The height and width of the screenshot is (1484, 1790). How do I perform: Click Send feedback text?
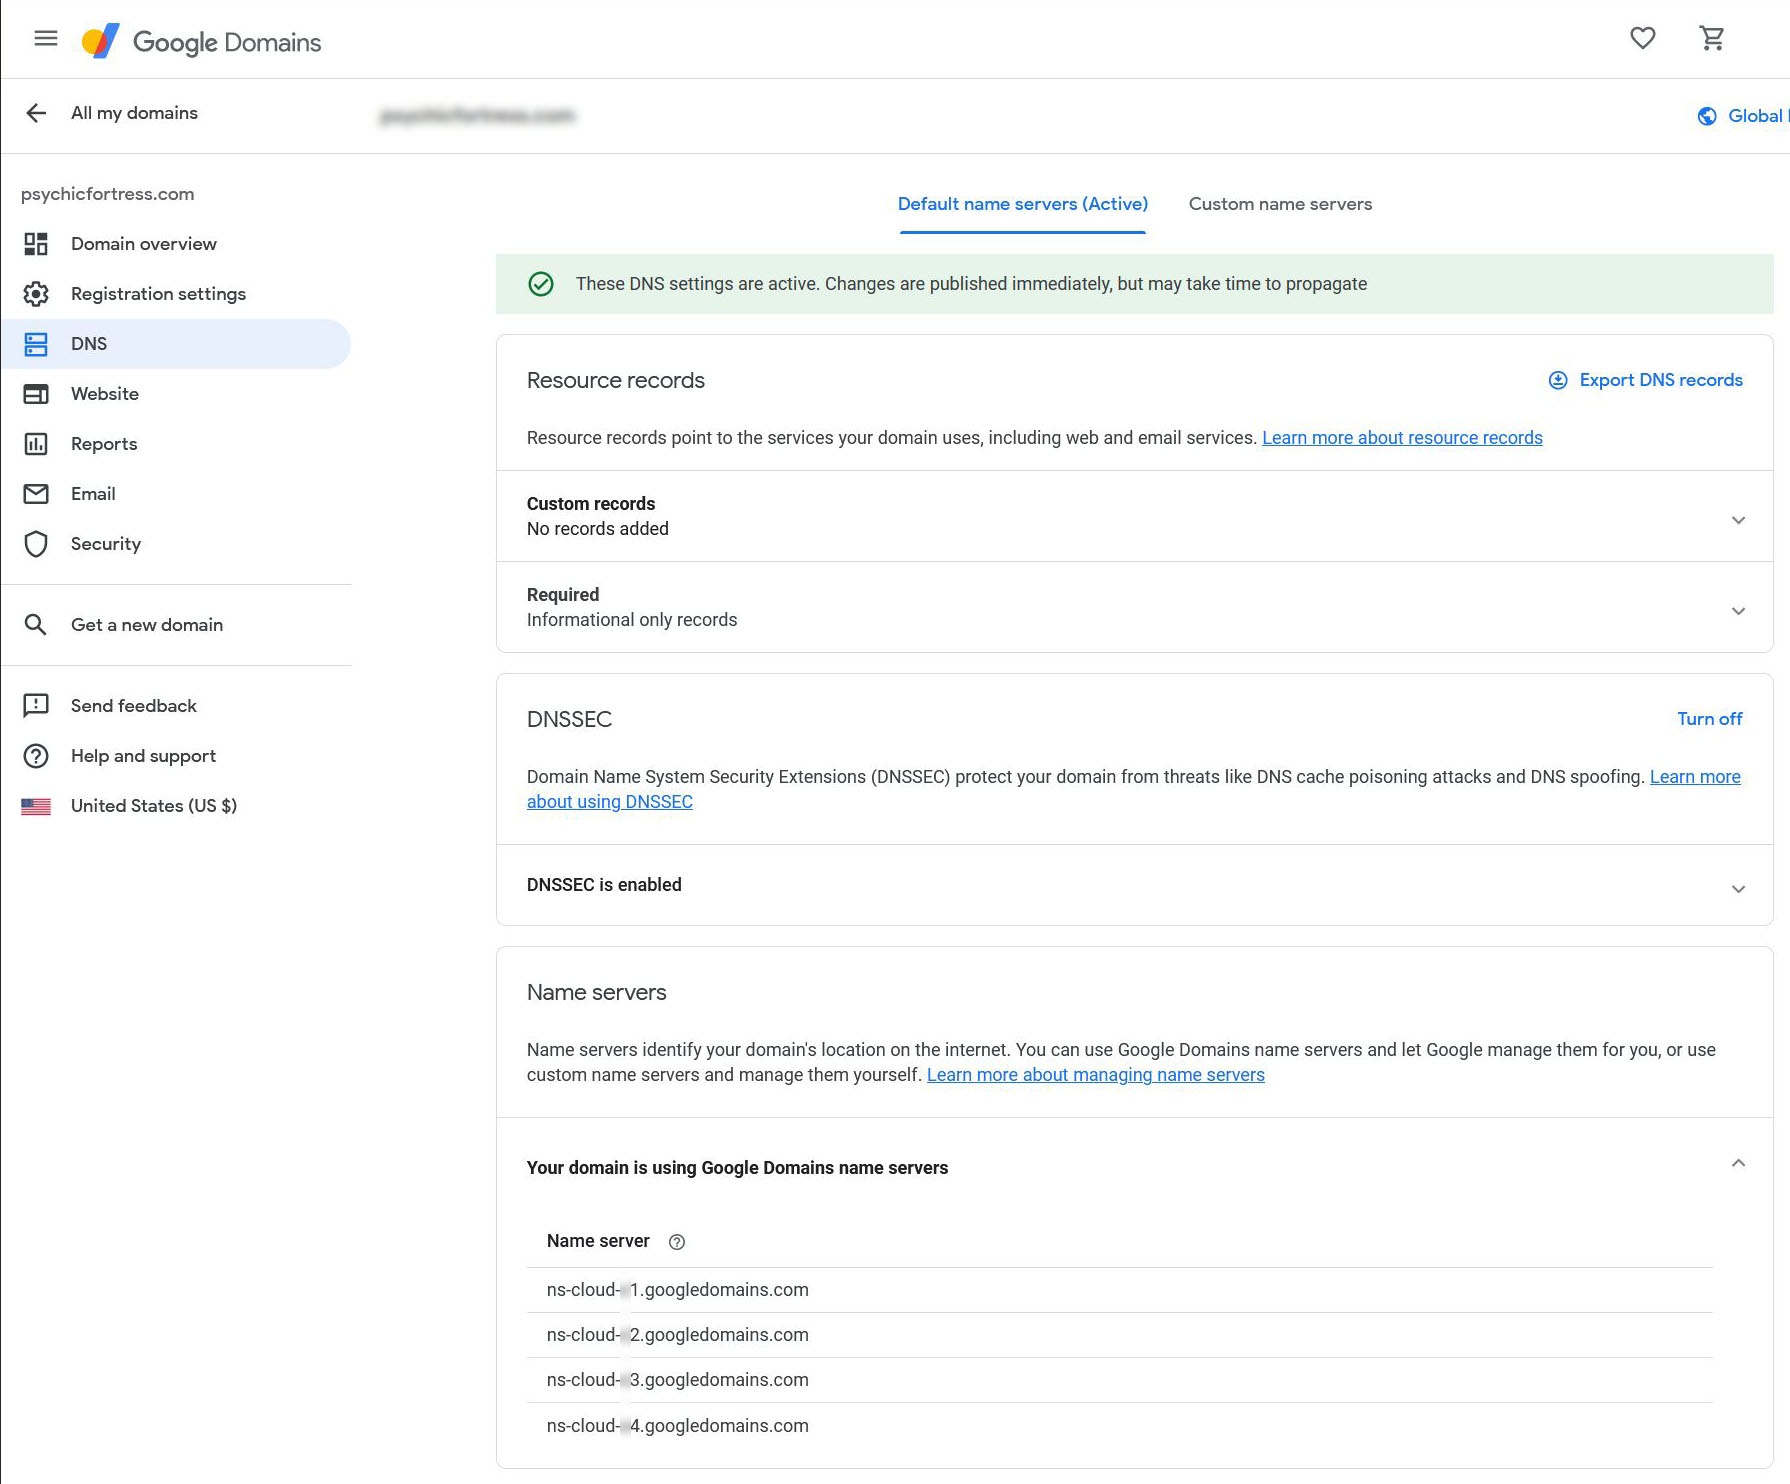click(x=134, y=706)
